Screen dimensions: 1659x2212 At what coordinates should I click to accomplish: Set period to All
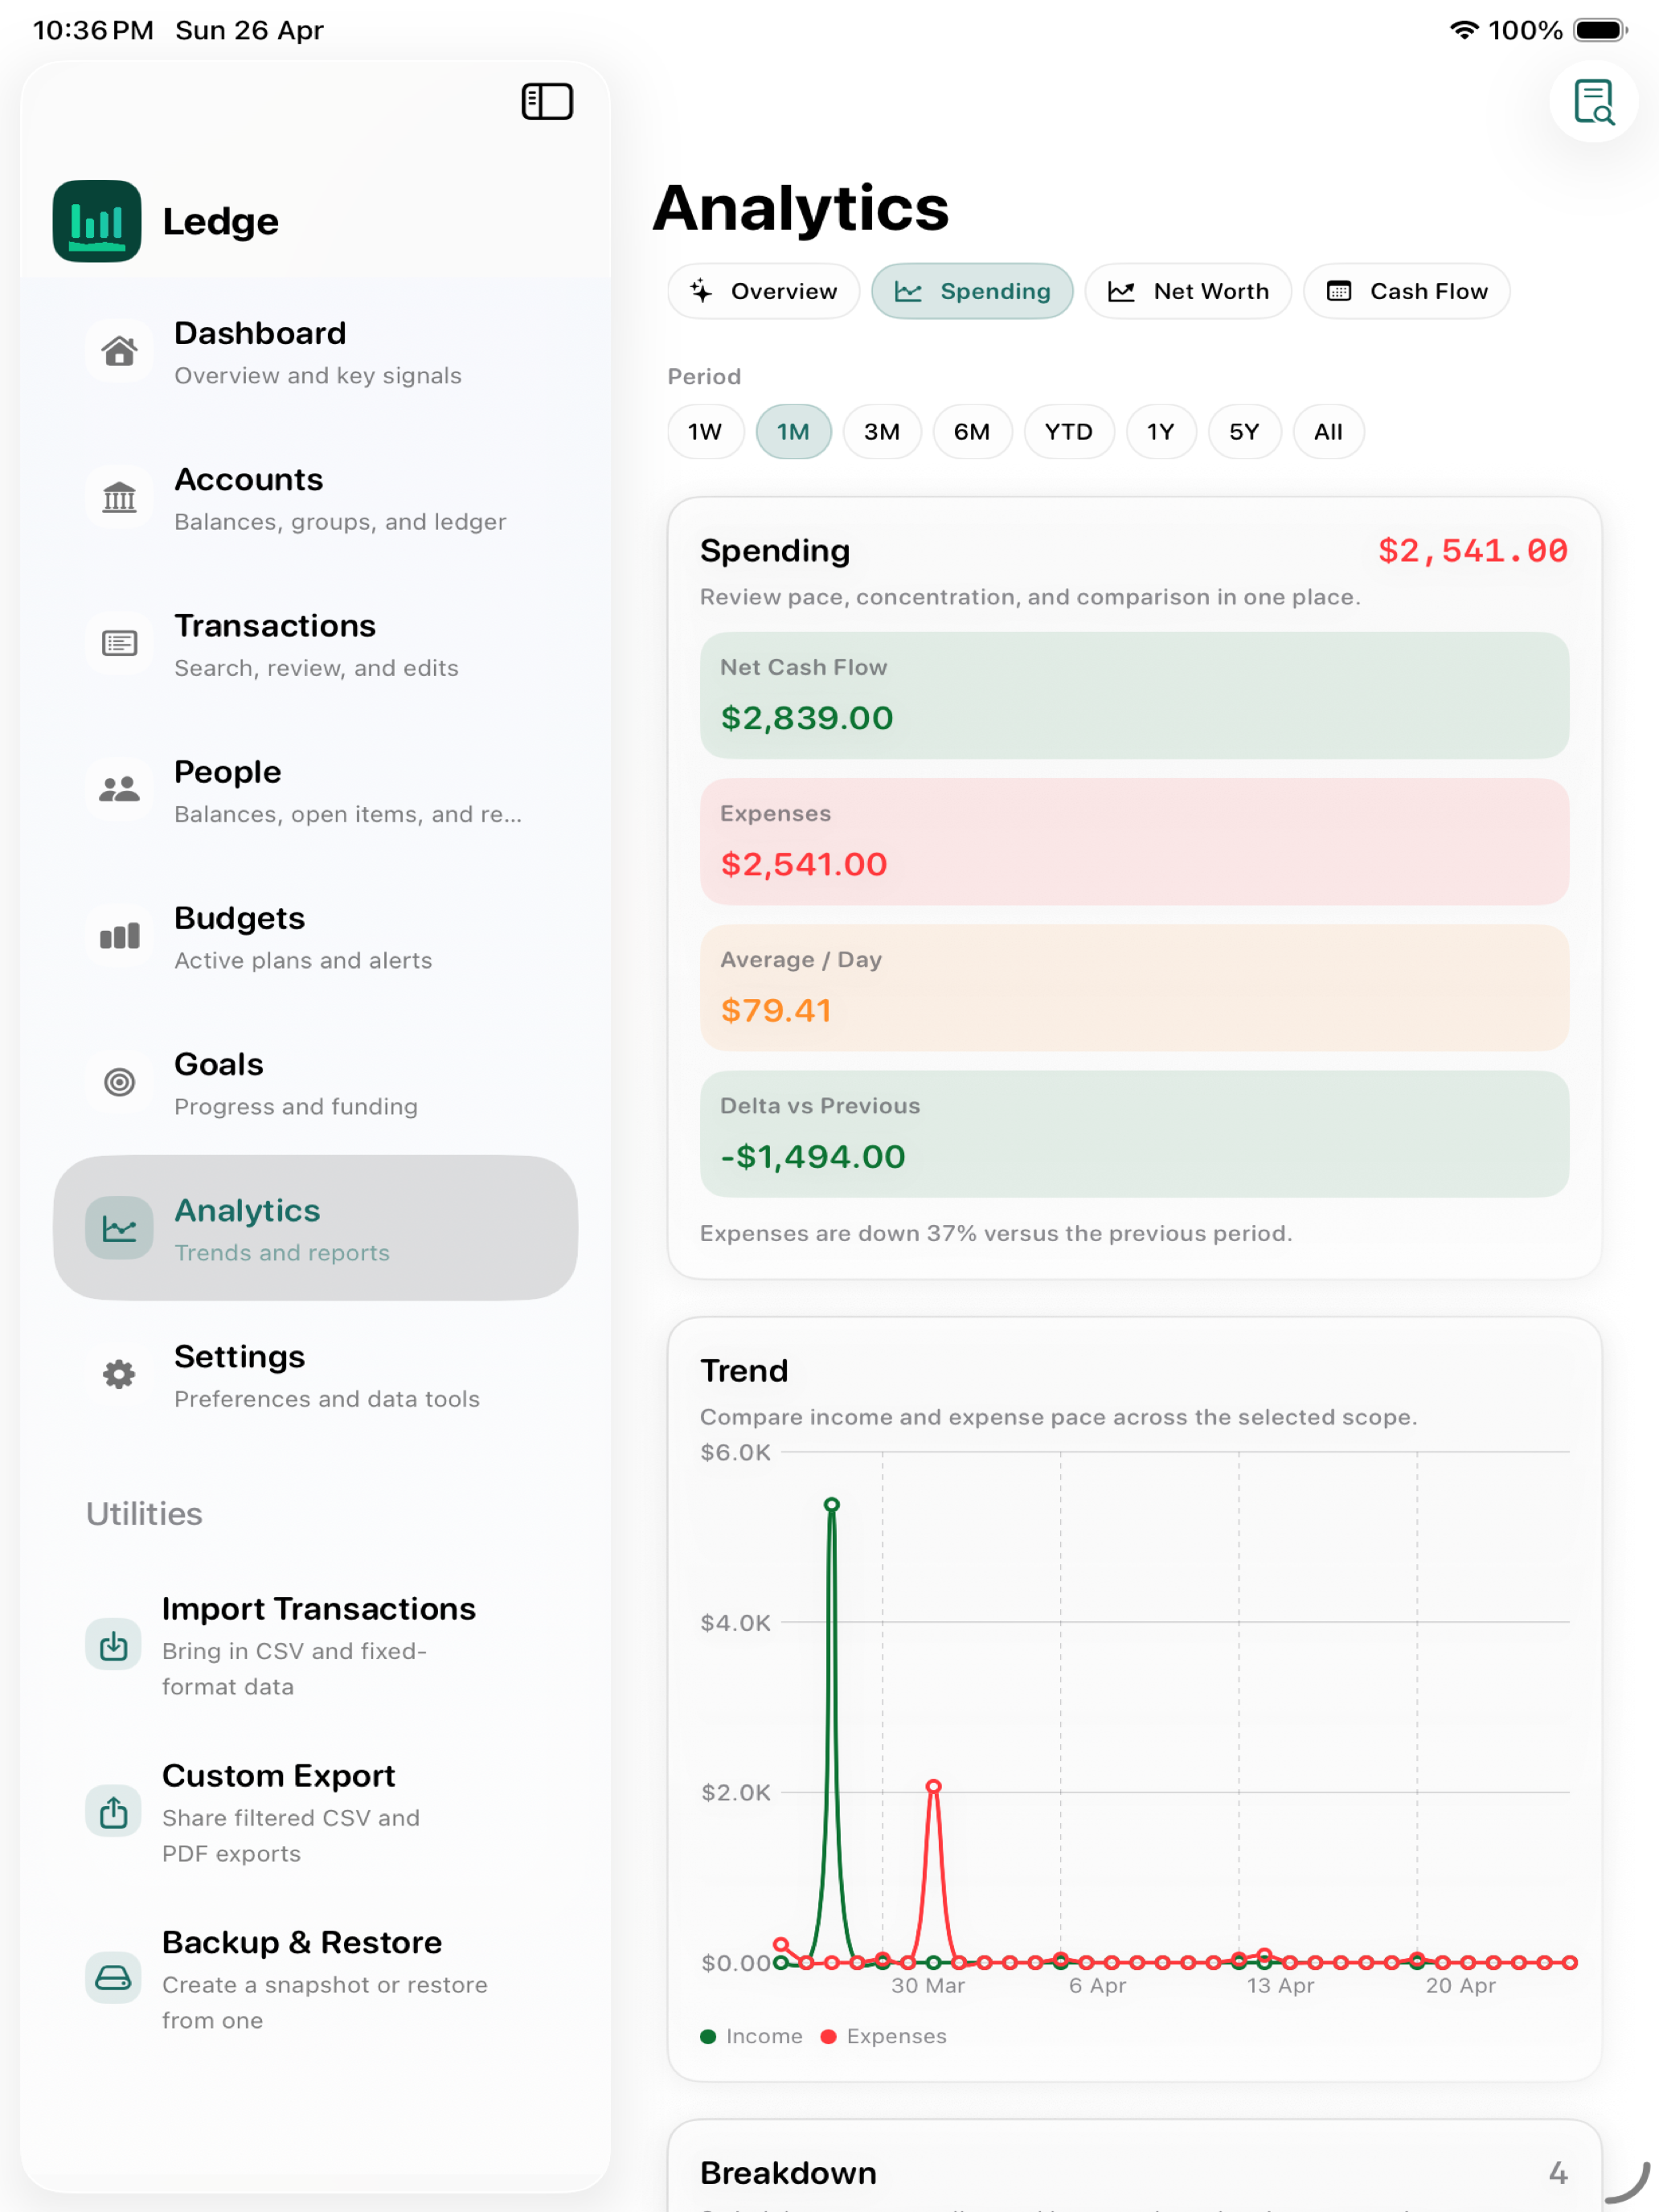click(1328, 432)
